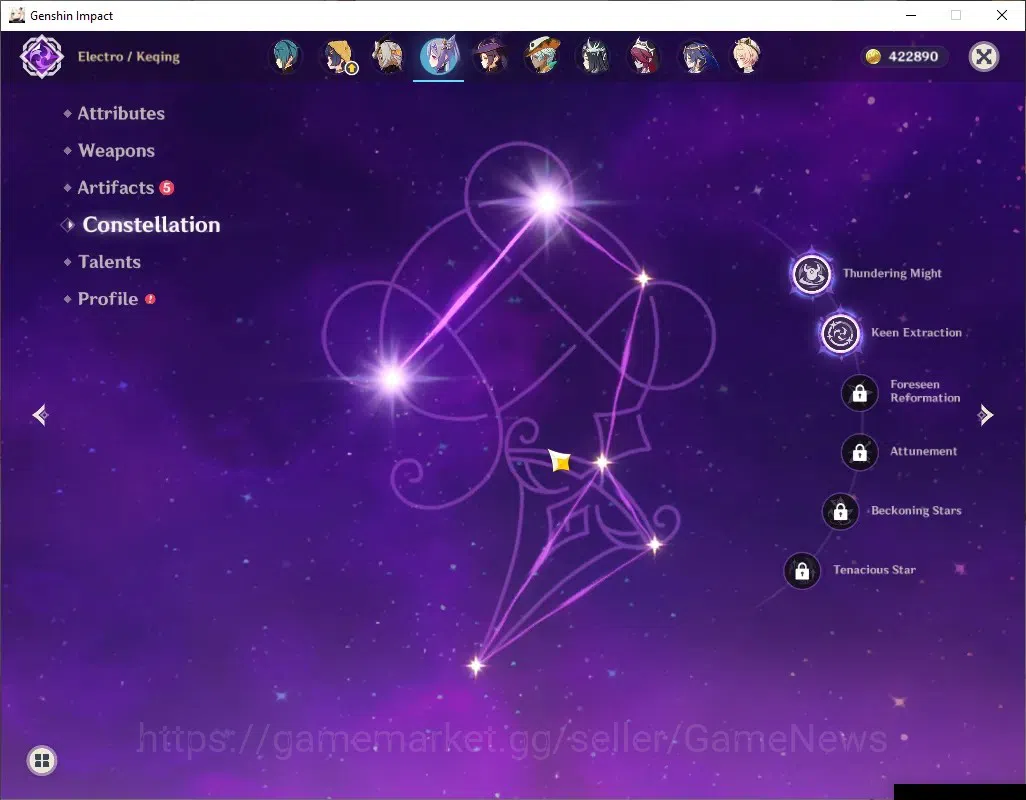This screenshot has height=800, width=1026.
Task: Click the Foreseen Reformation label
Action: (x=925, y=391)
